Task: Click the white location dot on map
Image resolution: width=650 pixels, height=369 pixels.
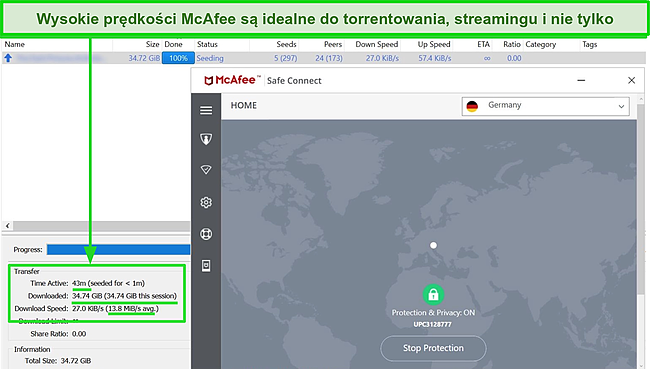Action: click(x=433, y=245)
